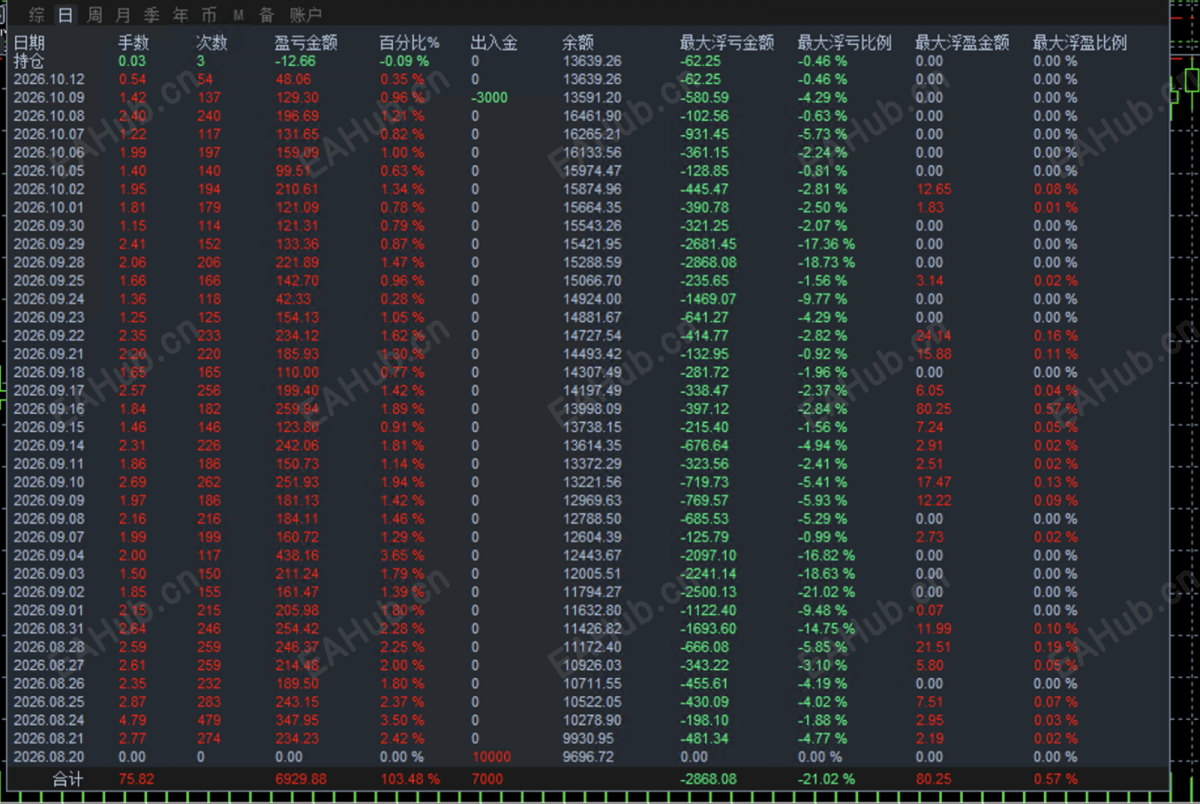
Task: Click the 合计 totals row label
Action: coord(68,779)
